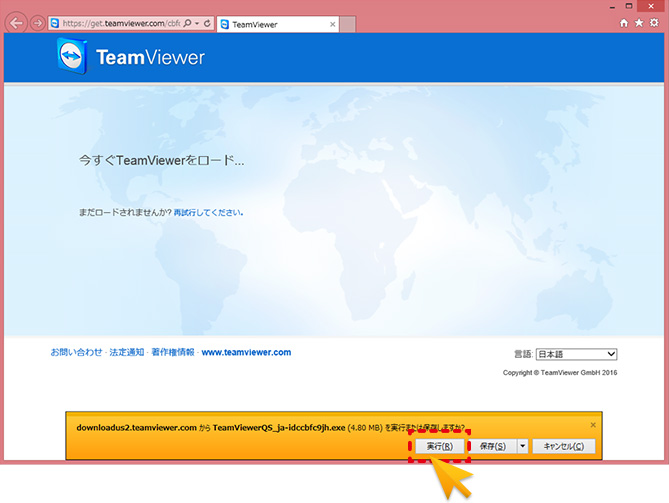Image resolution: width=669 pixels, height=503 pixels.
Task: Open the 言語 language dropdown showing 日本語
Action: click(576, 354)
